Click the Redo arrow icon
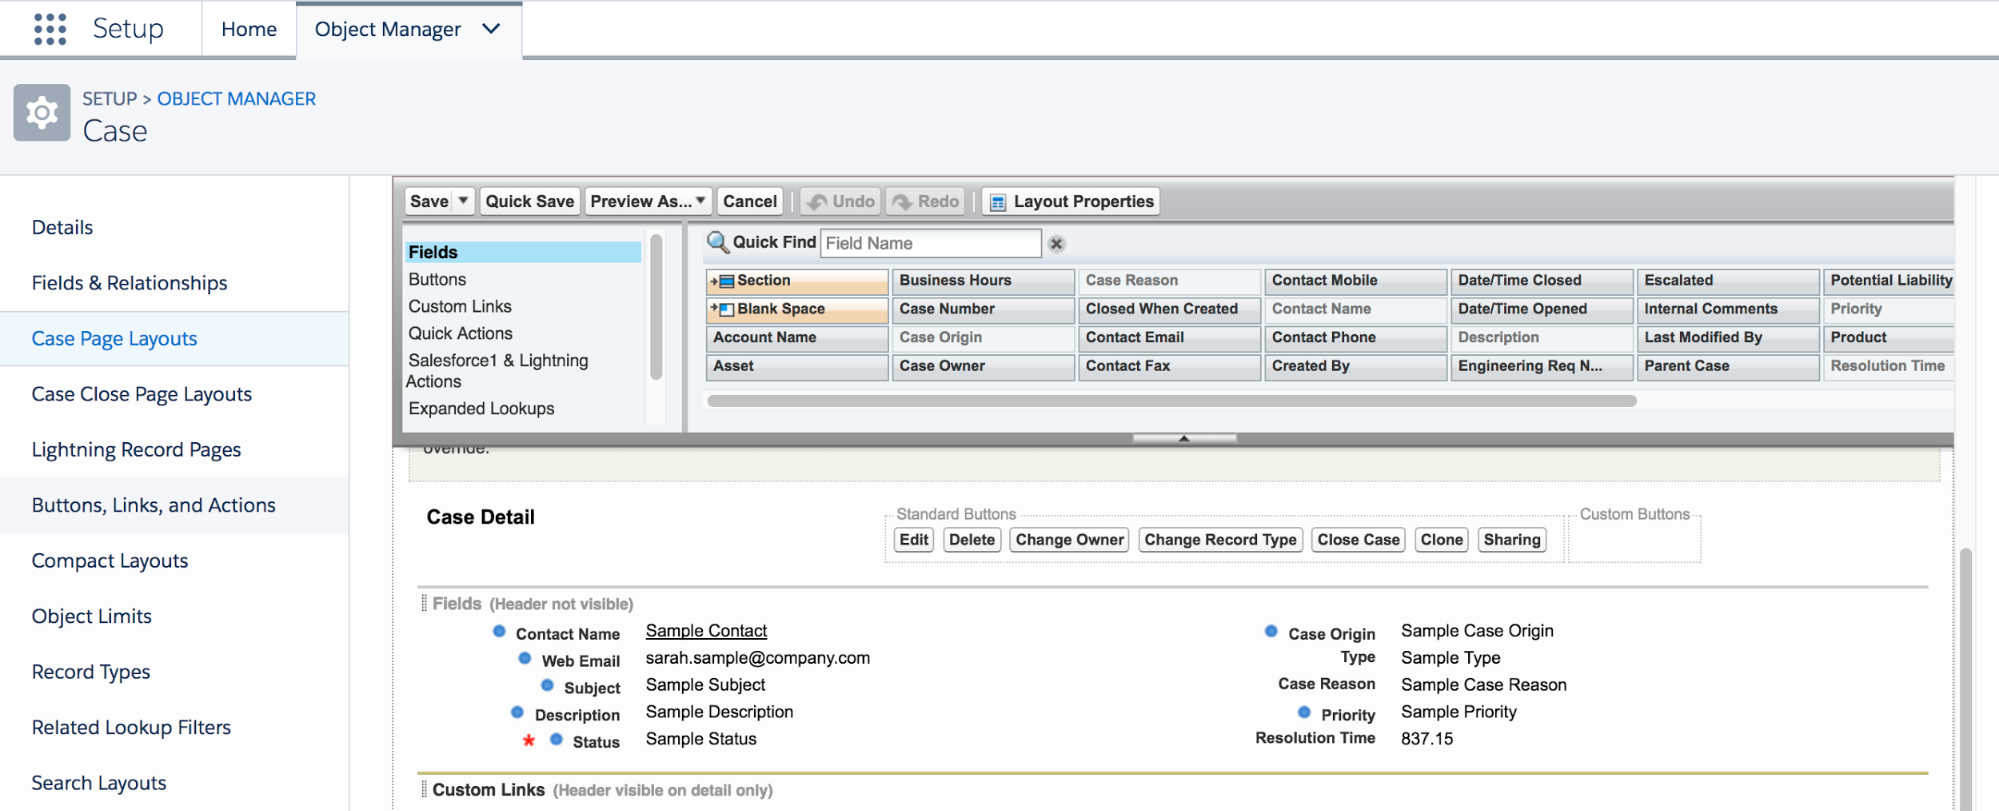 [x=903, y=202]
